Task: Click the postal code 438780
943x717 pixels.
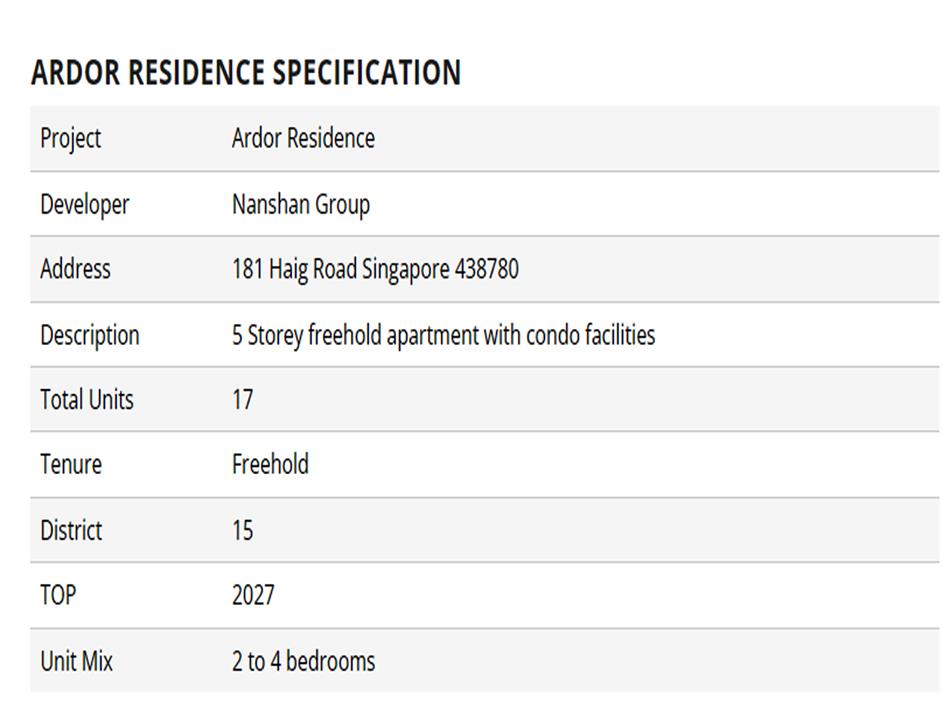Action: 487,269
